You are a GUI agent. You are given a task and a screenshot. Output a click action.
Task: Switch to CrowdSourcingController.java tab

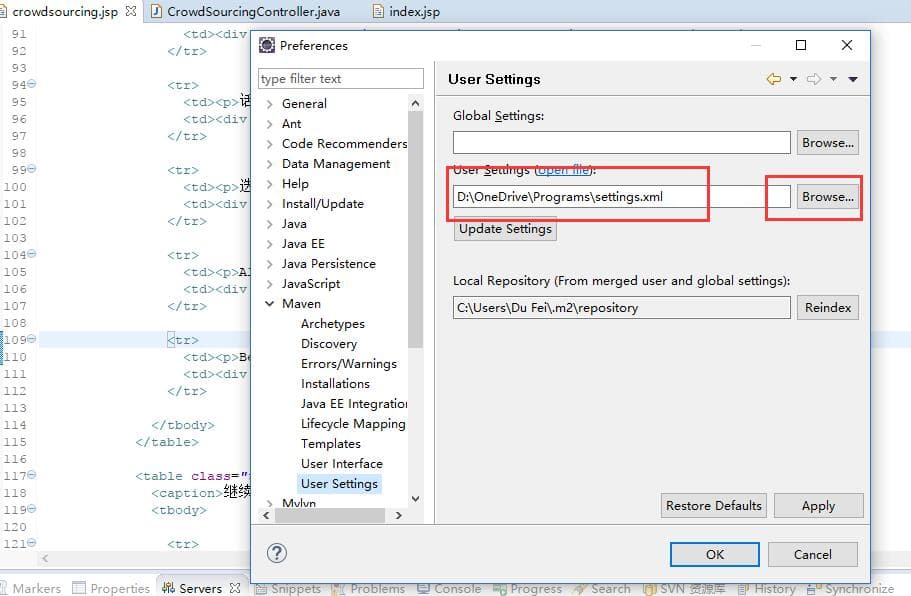click(x=253, y=12)
